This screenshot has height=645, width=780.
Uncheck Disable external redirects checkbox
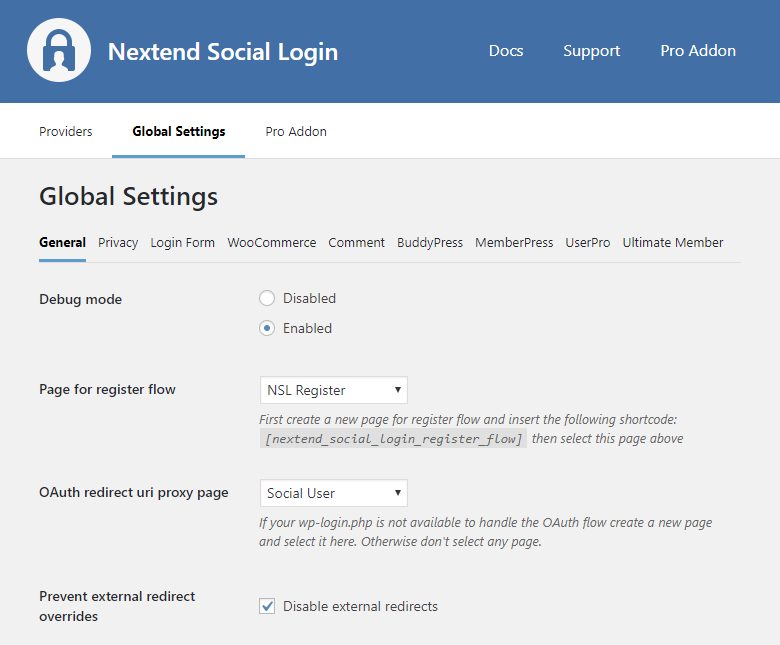(267, 606)
